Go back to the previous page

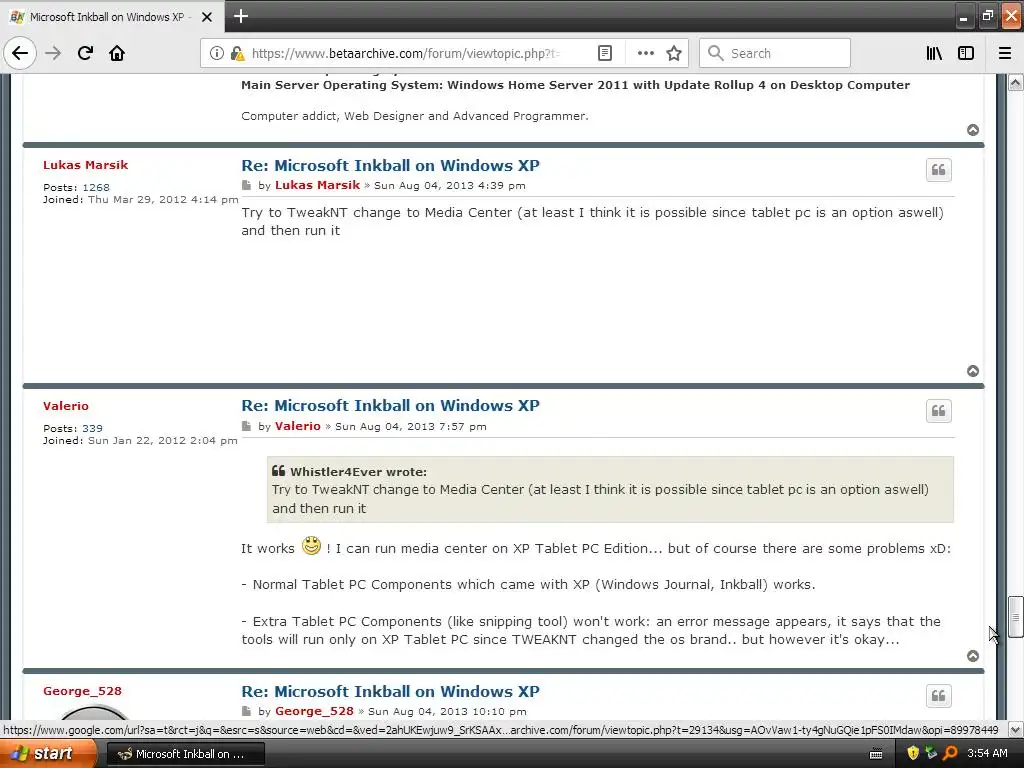coord(20,53)
